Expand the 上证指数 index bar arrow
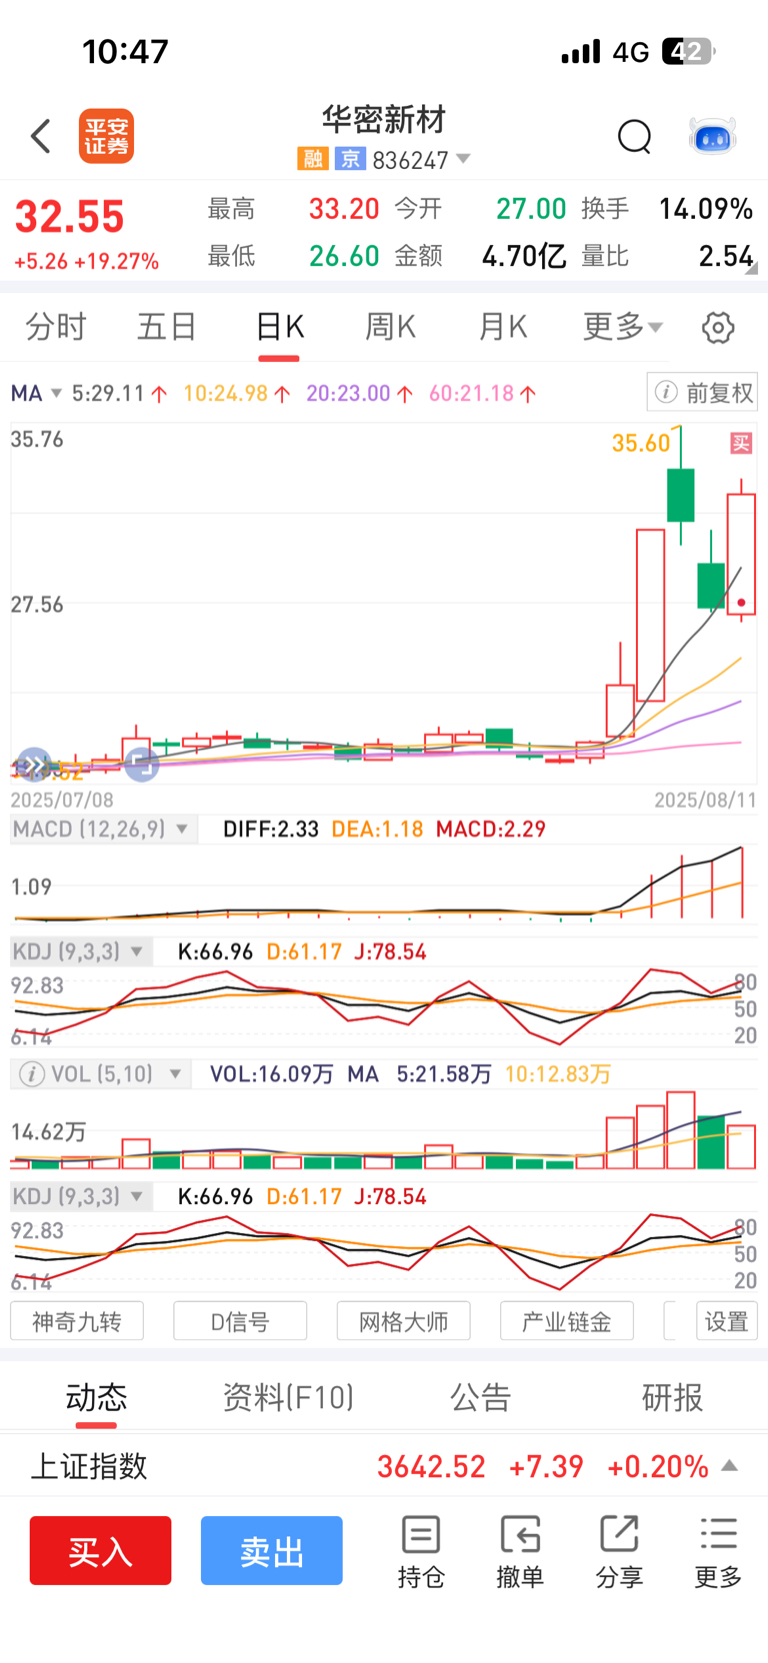768x1663 pixels. click(x=730, y=1466)
